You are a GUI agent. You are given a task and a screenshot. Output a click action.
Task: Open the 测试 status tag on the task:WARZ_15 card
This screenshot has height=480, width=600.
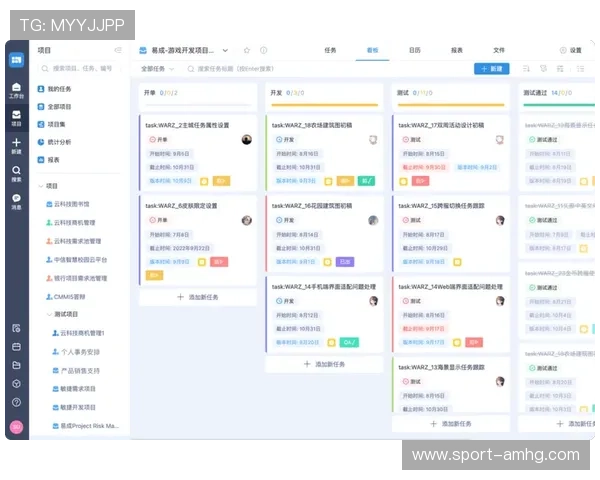click(x=412, y=220)
